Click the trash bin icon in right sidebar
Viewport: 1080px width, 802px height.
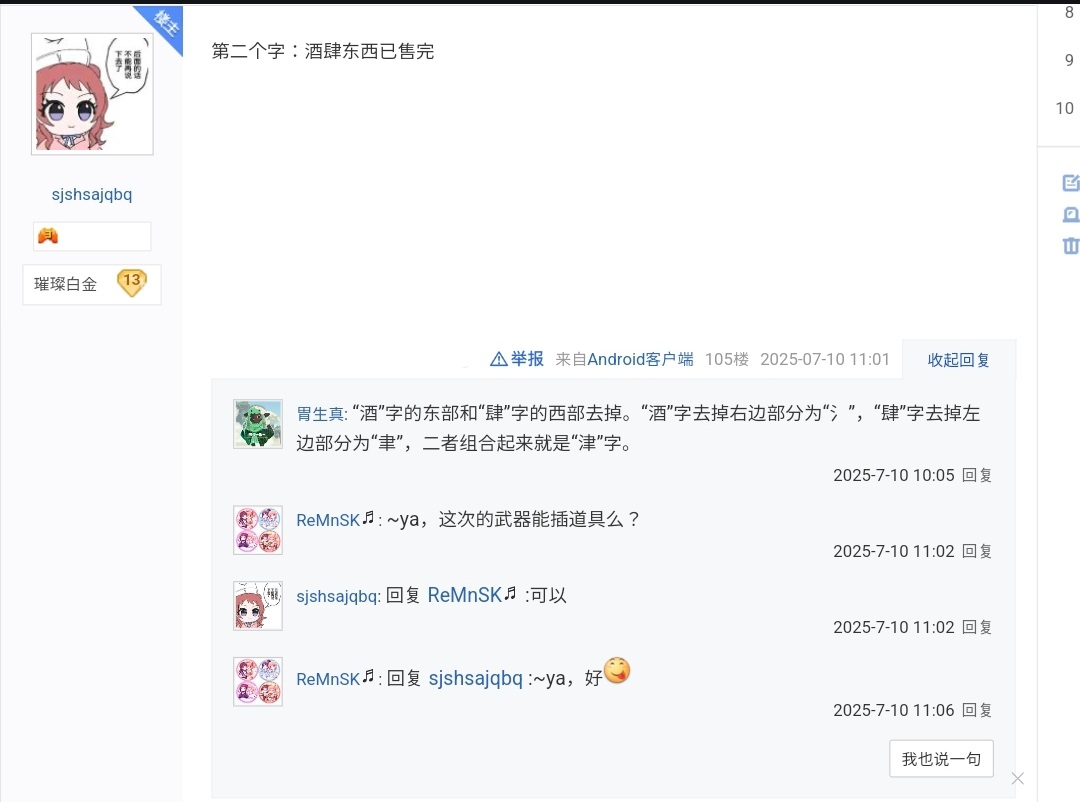(x=1070, y=245)
